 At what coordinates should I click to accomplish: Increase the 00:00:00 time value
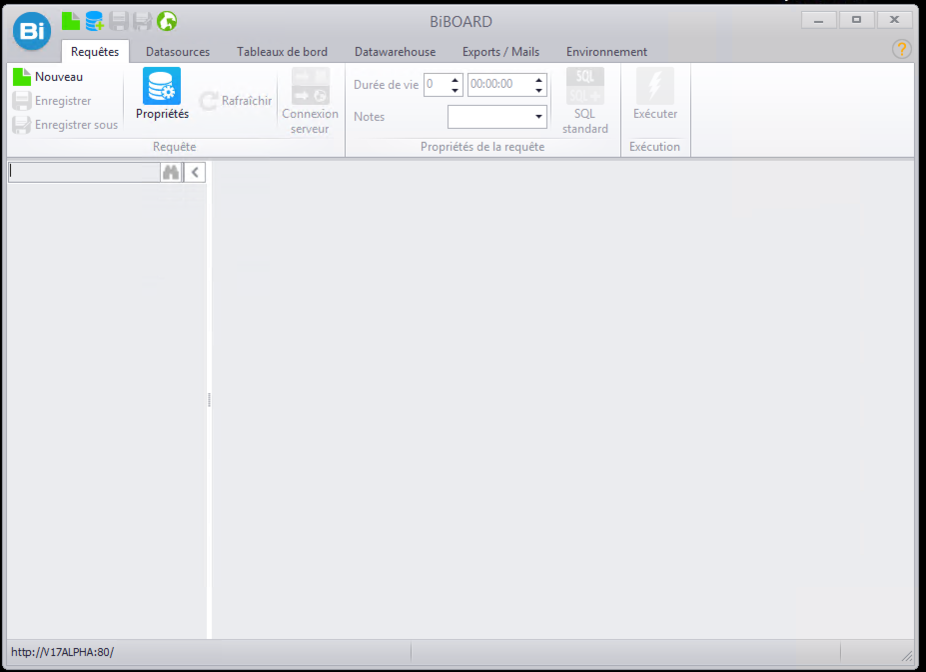click(x=539, y=80)
